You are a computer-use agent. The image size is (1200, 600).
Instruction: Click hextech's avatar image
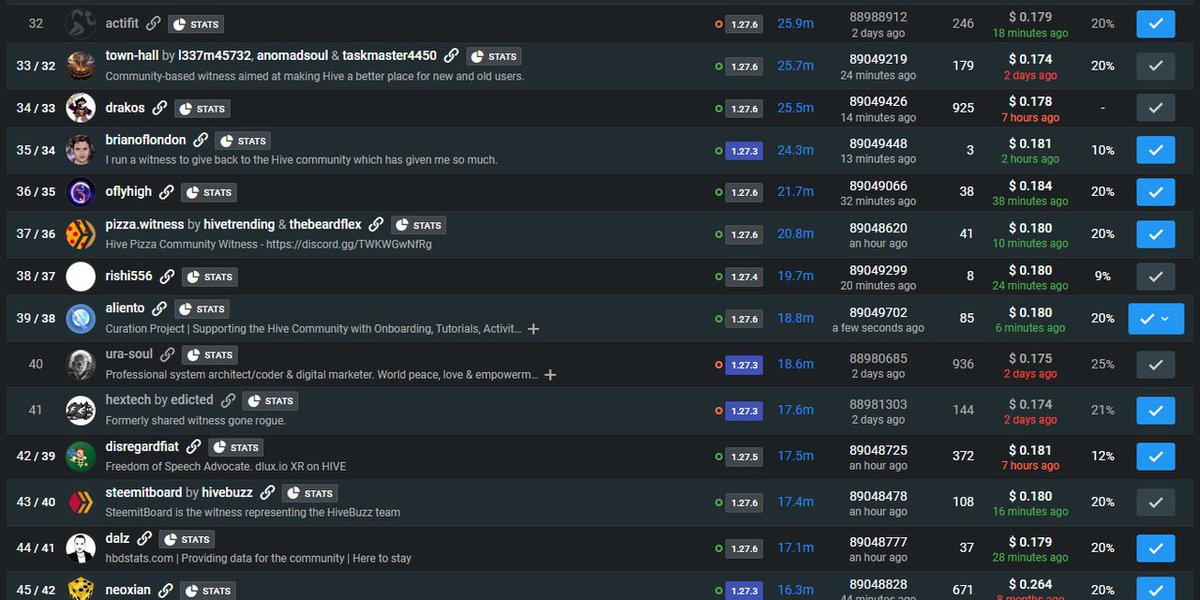(x=81, y=410)
